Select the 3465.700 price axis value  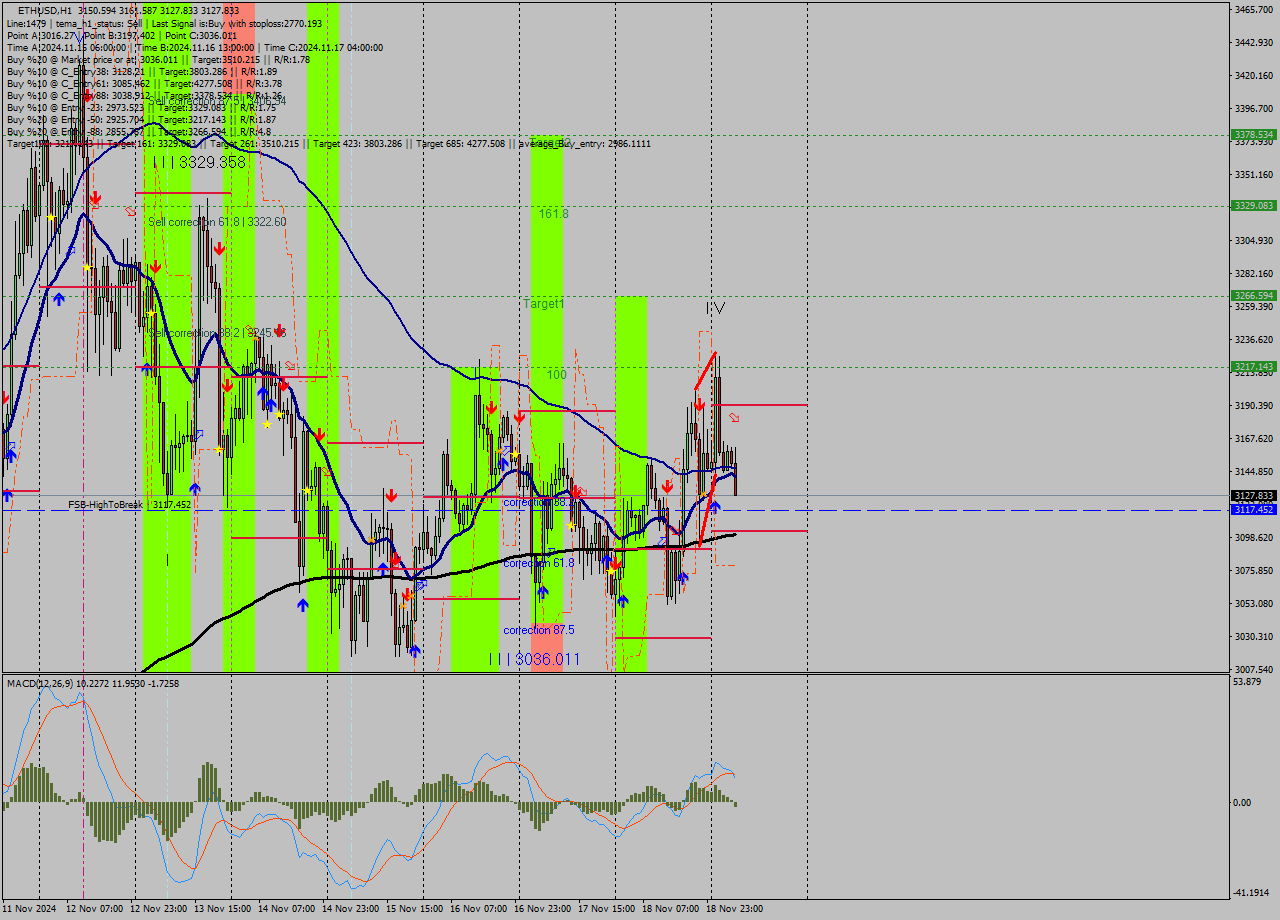click(x=1254, y=9)
